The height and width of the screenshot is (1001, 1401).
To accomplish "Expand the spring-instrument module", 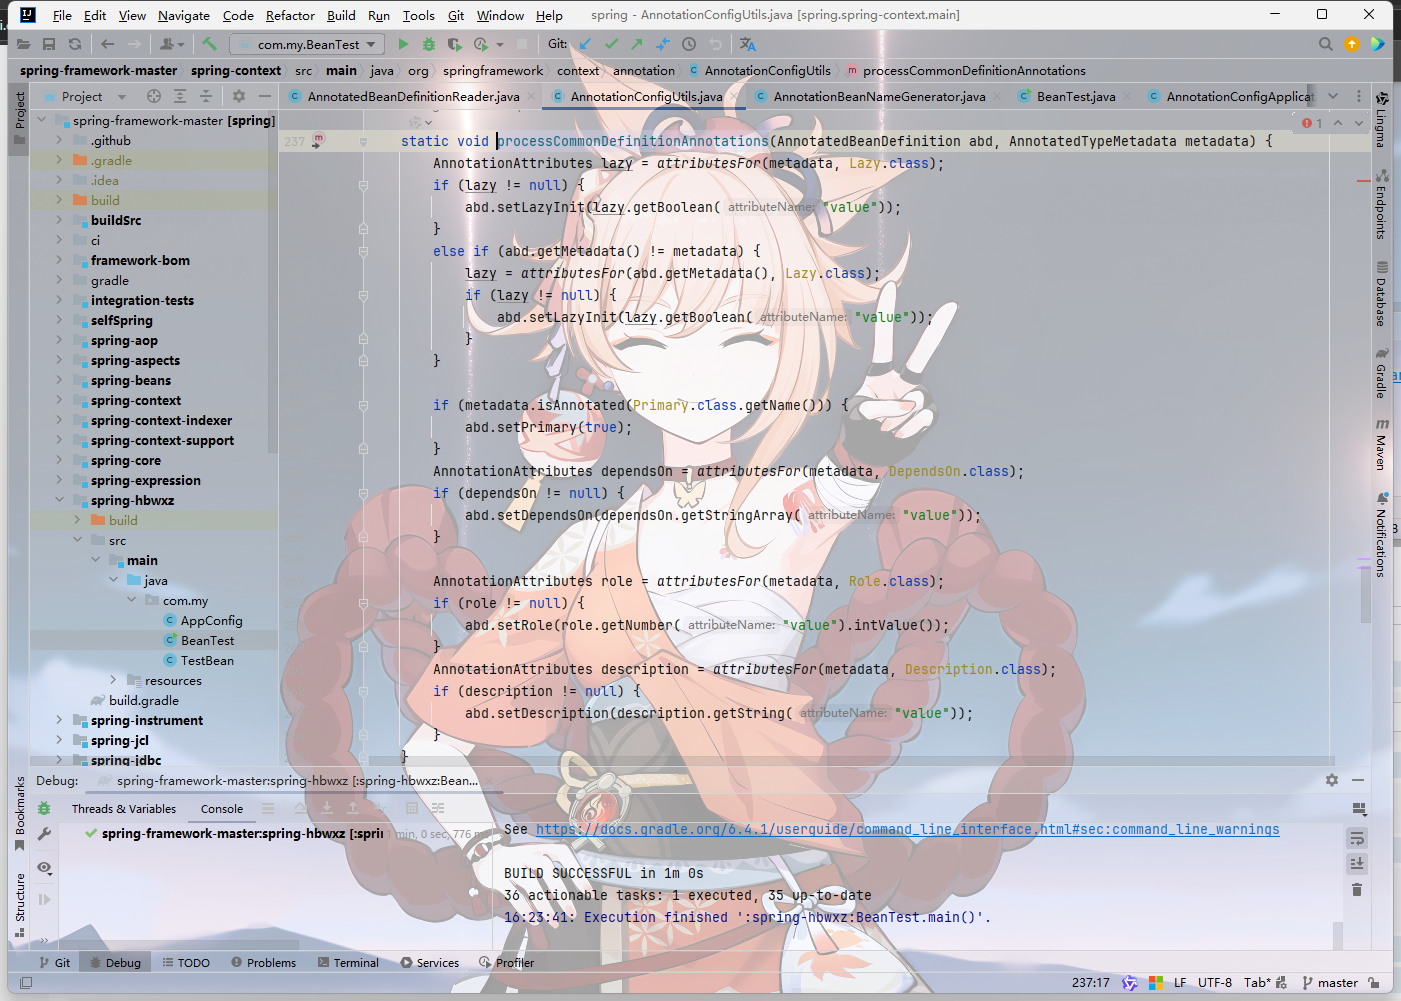I will (59, 720).
